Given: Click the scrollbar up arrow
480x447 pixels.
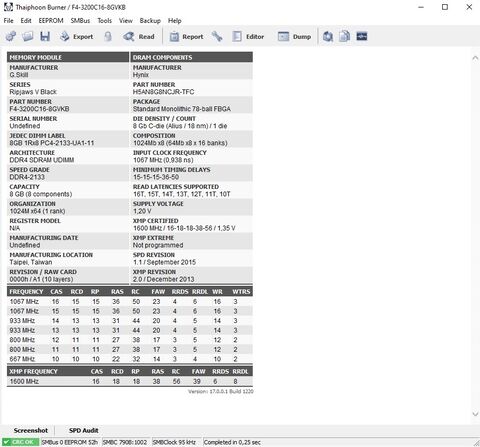Looking at the screenshot, I should (475, 58).
